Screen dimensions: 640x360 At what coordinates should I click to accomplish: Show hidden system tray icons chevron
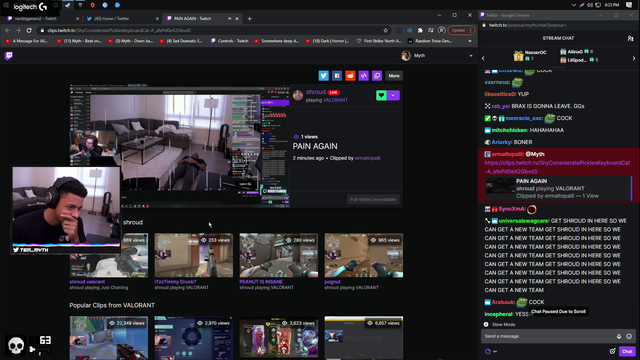tap(573, 5)
